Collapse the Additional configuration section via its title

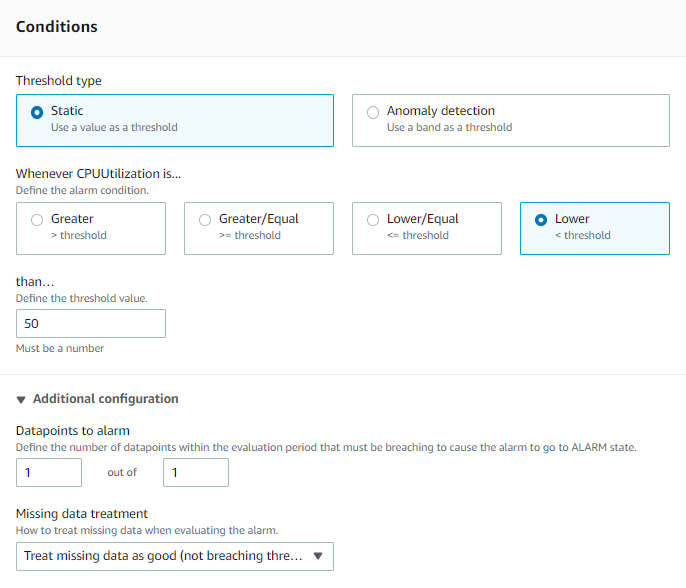click(105, 399)
